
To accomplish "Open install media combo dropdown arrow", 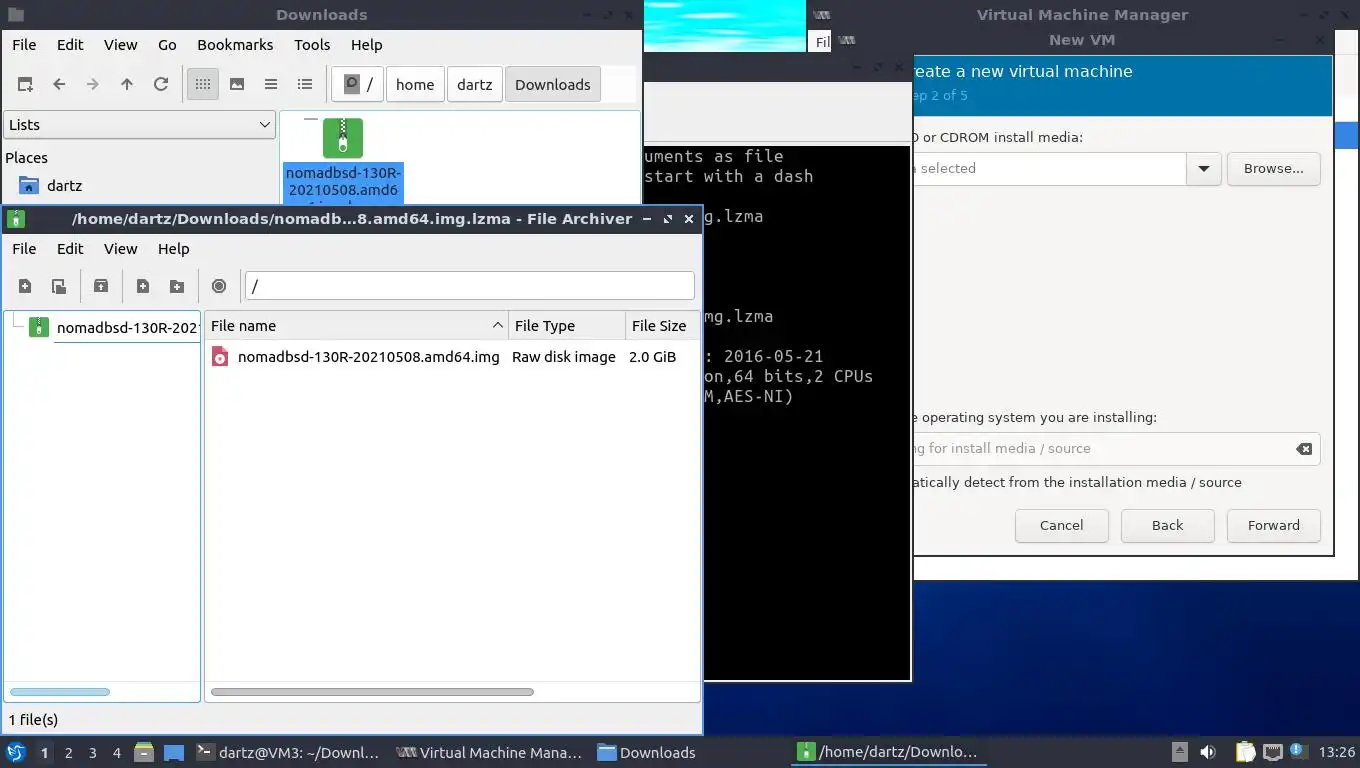I will pos(1204,169).
